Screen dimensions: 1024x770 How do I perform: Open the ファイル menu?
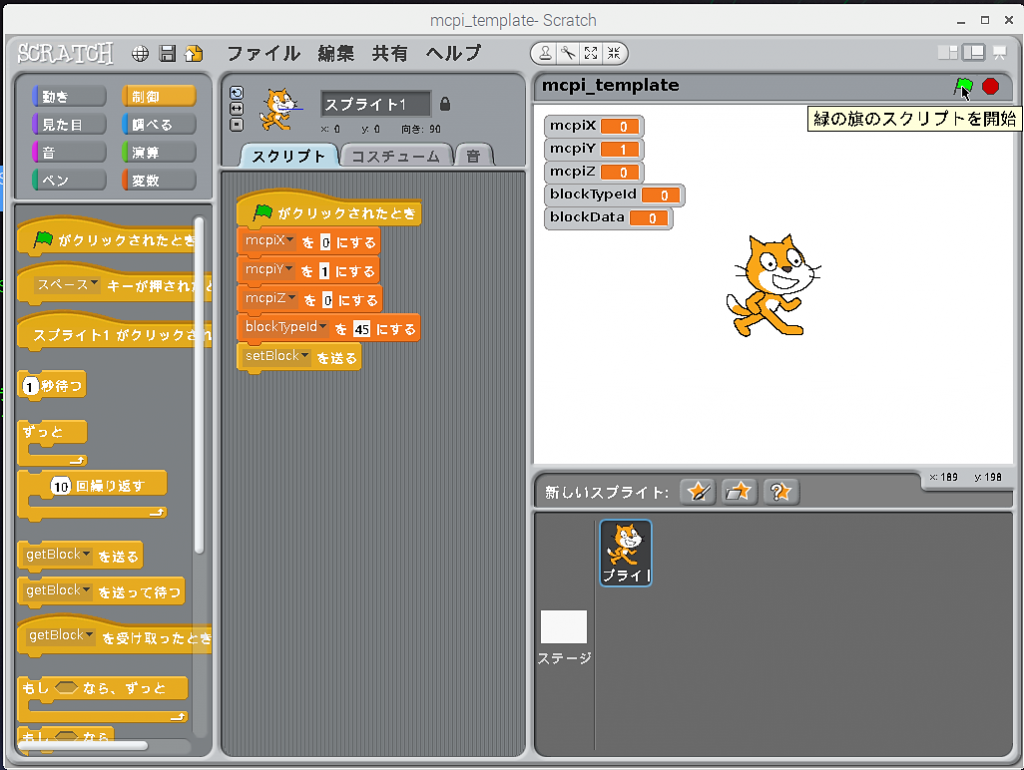tap(264, 54)
